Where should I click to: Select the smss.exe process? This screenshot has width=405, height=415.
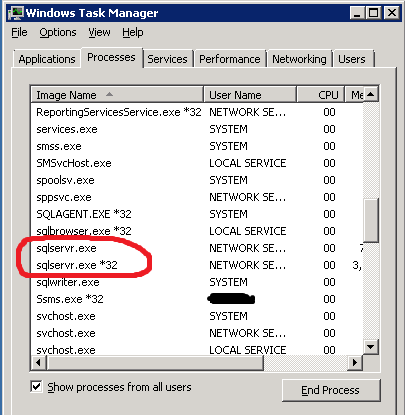pyautogui.click(x=197, y=146)
